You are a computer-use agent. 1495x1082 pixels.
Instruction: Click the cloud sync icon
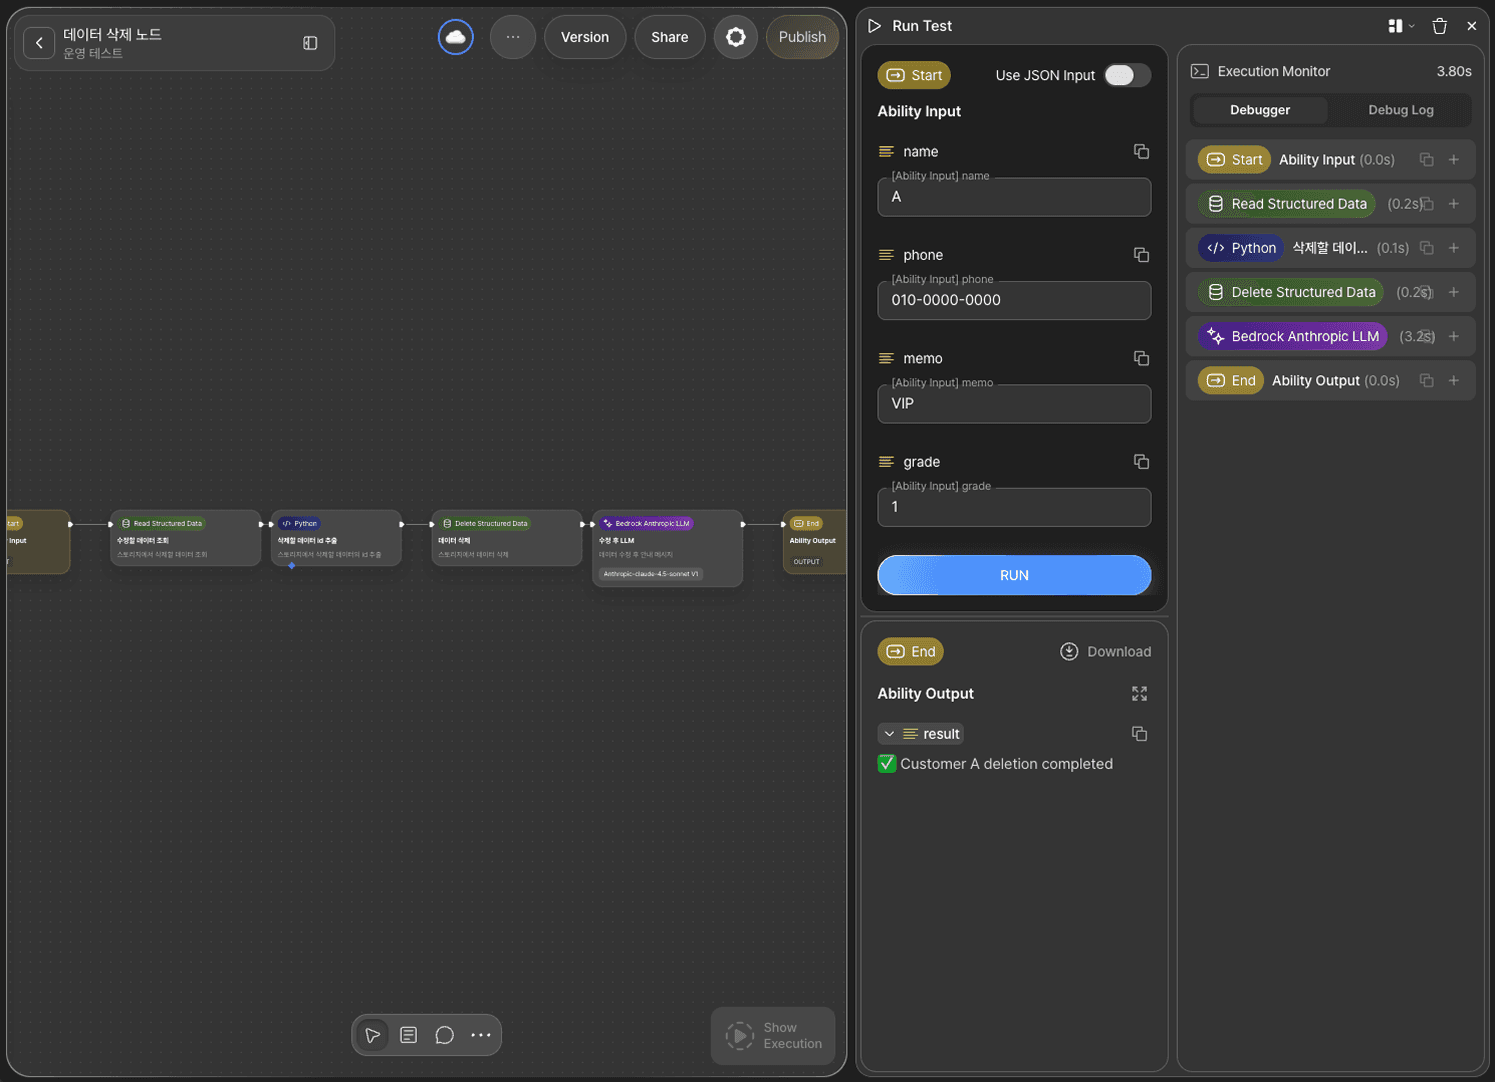tap(456, 37)
